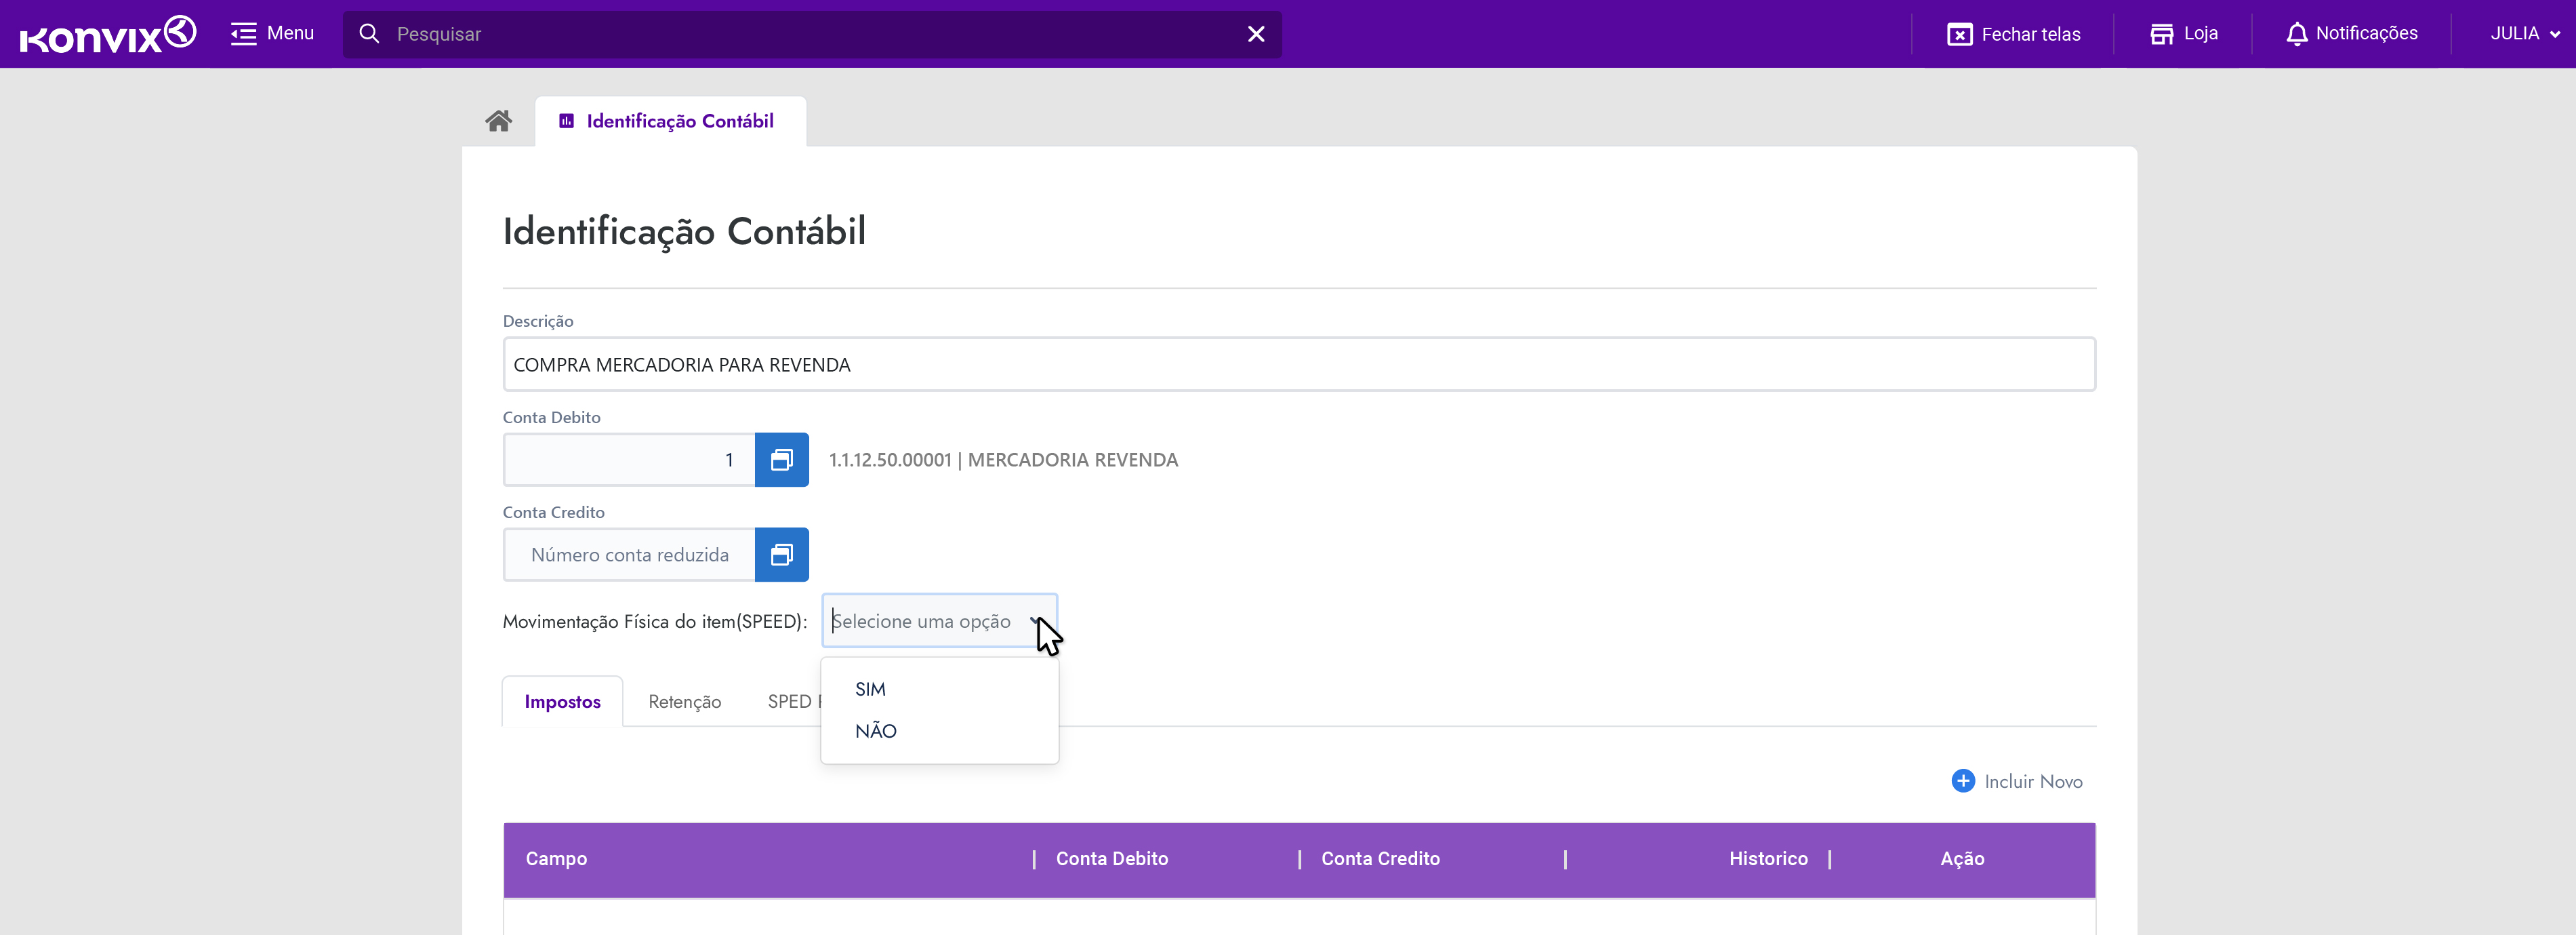This screenshot has width=2576, height=935.
Task: Select the Impostos tab
Action: click(562, 702)
